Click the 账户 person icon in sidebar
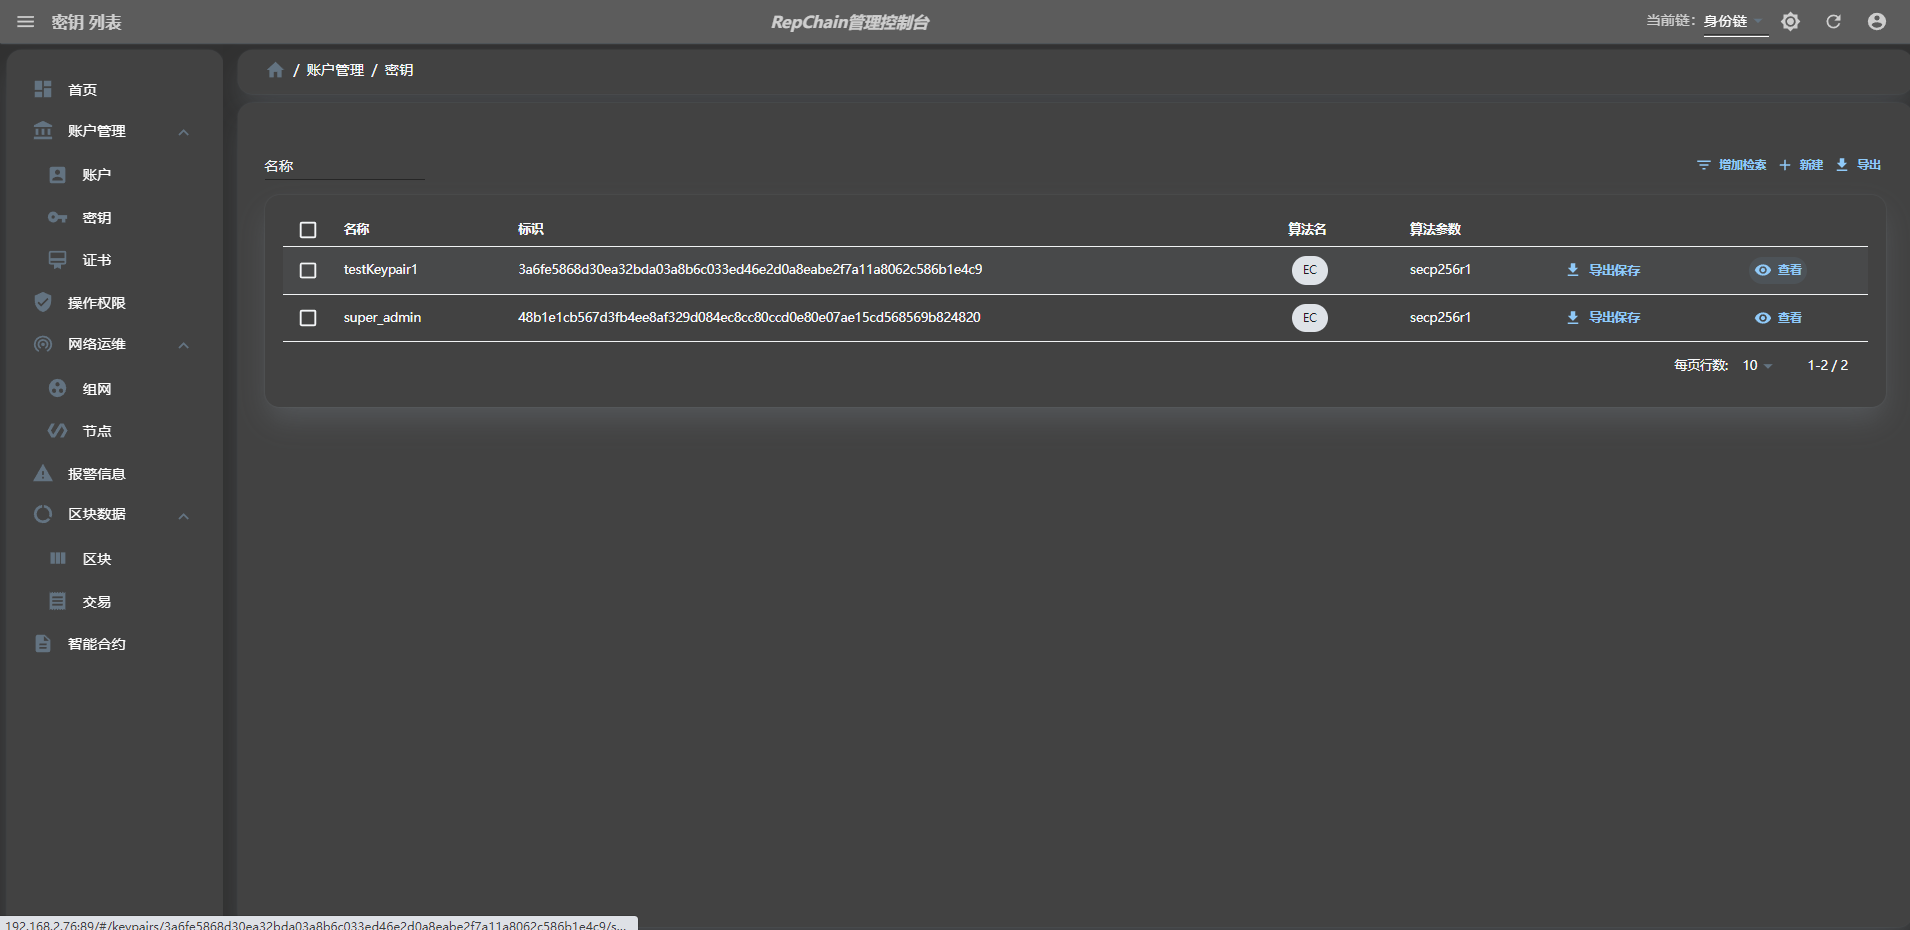Image resolution: width=1910 pixels, height=930 pixels. tap(58, 175)
